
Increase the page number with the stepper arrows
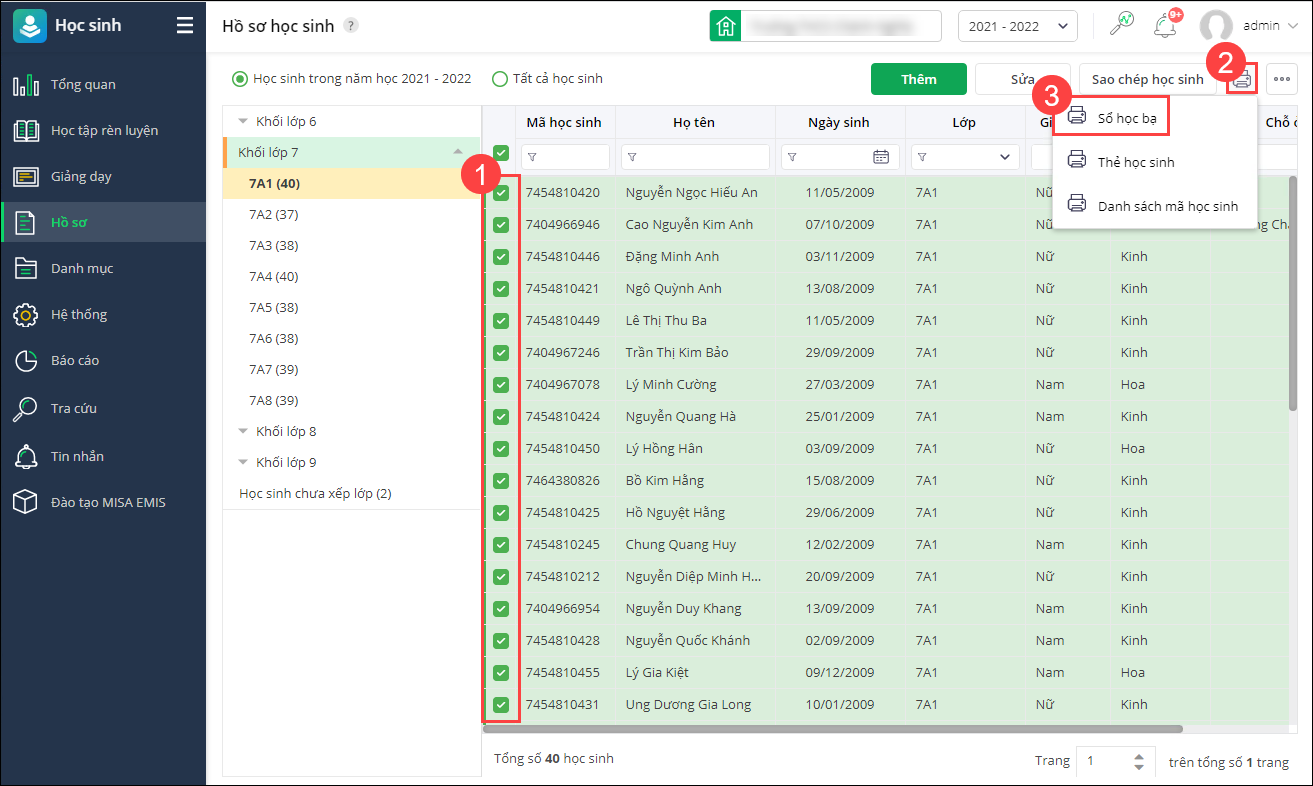[1138, 756]
